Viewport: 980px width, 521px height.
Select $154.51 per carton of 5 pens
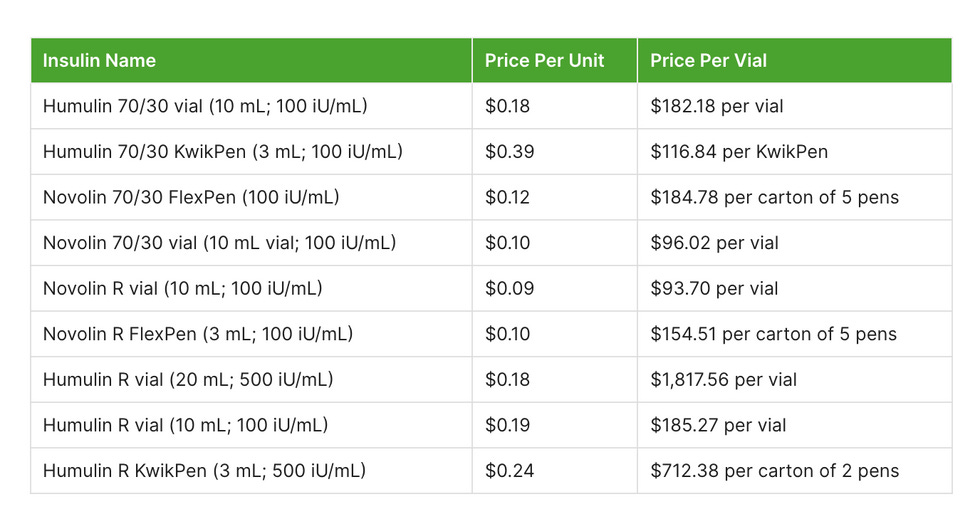pyautogui.click(x=773, y=334)
